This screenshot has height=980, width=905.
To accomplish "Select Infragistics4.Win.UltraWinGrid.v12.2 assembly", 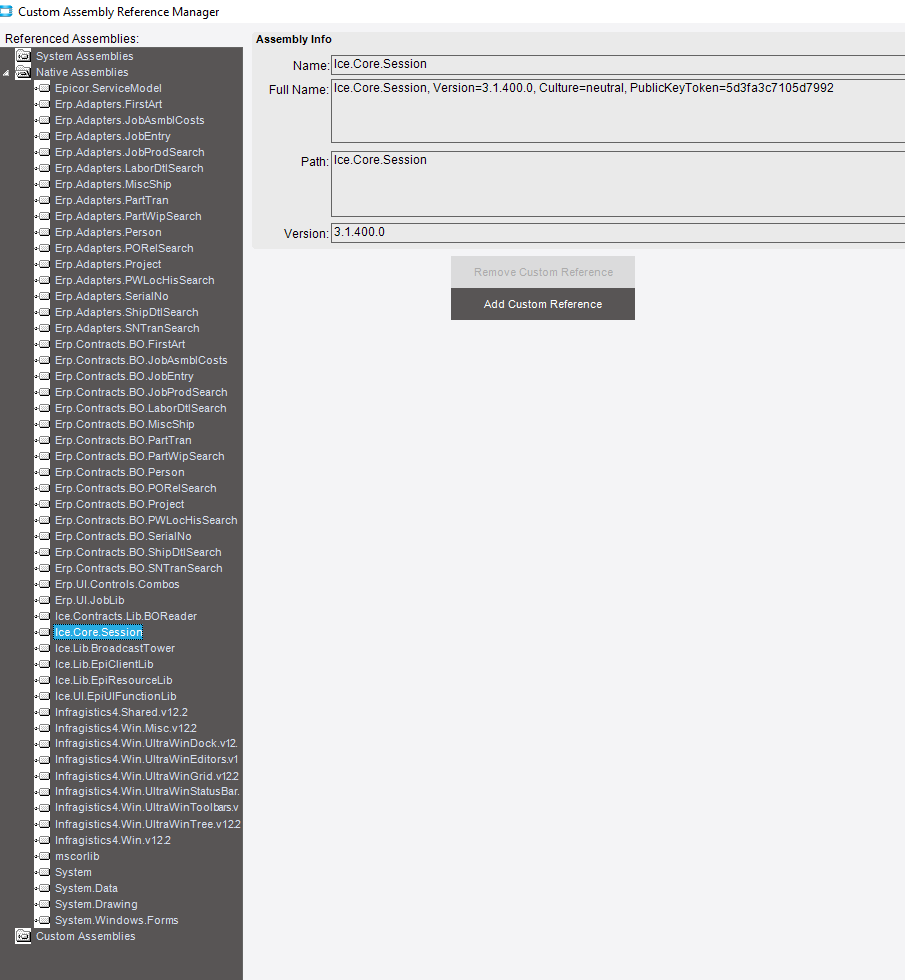I will coord(147,776).
